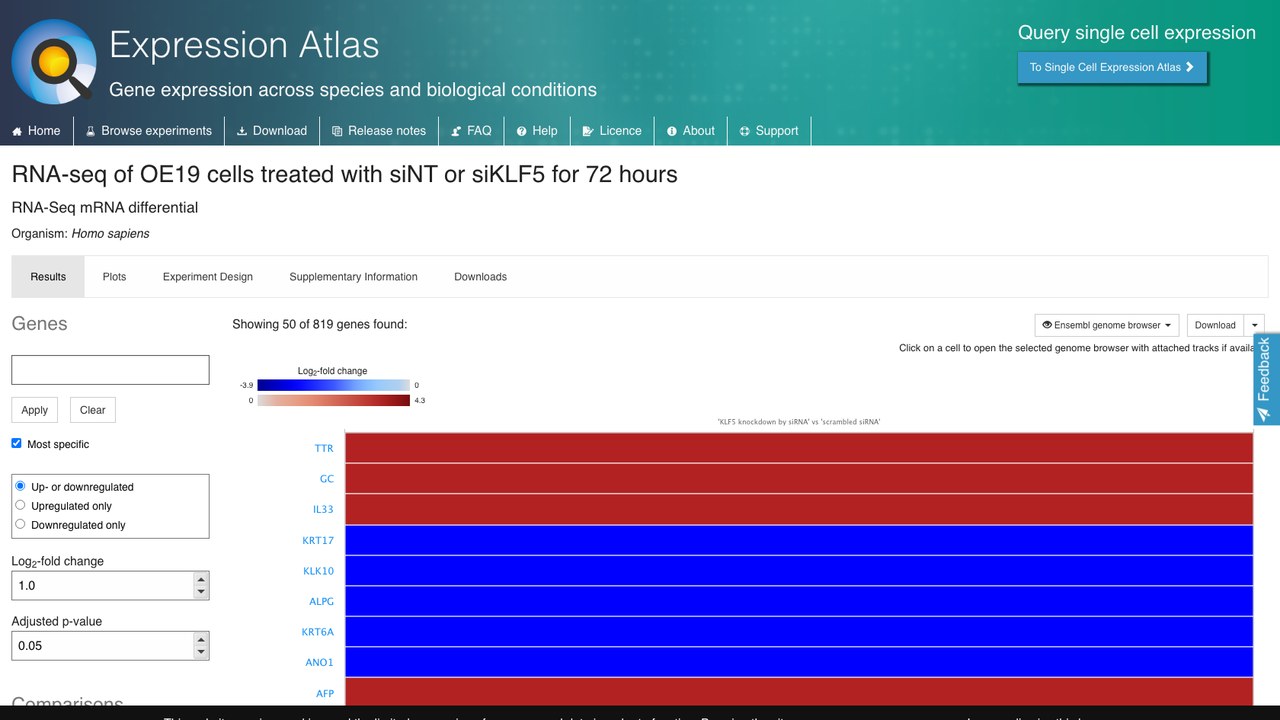Screen dimensions: 1280x720
Task: Open the Support page
Action: point(769,131)
